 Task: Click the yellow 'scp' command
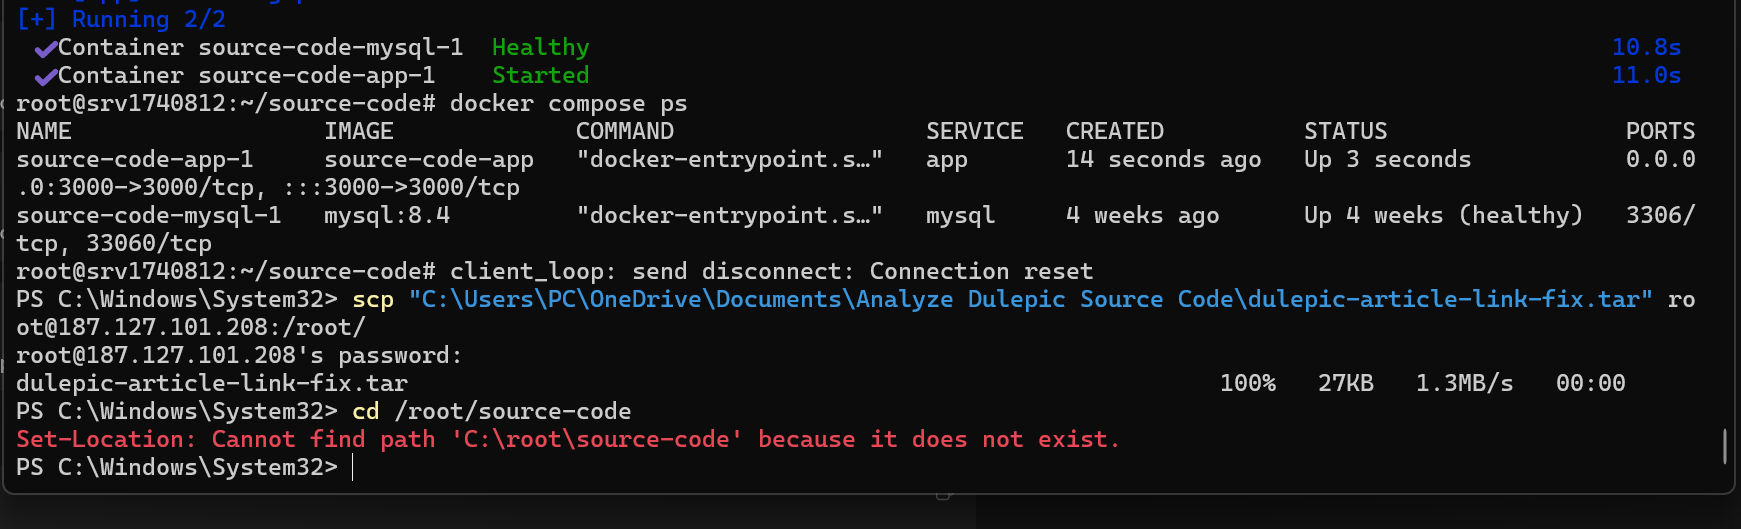[x=373, y=300]
